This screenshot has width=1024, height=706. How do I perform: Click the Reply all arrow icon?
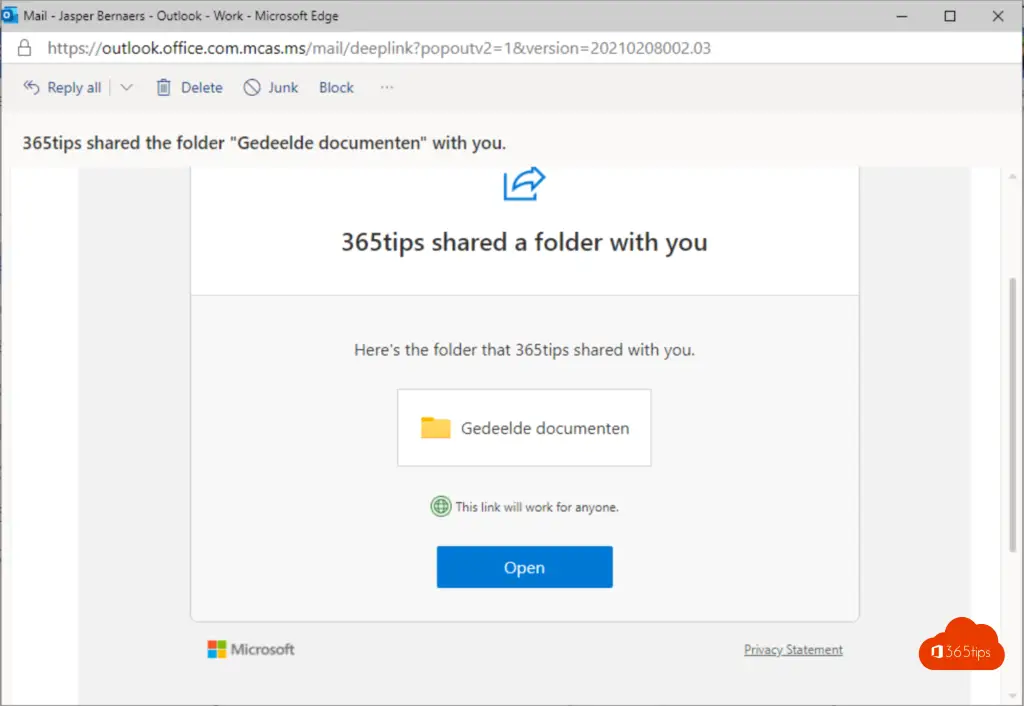[31, 88]
